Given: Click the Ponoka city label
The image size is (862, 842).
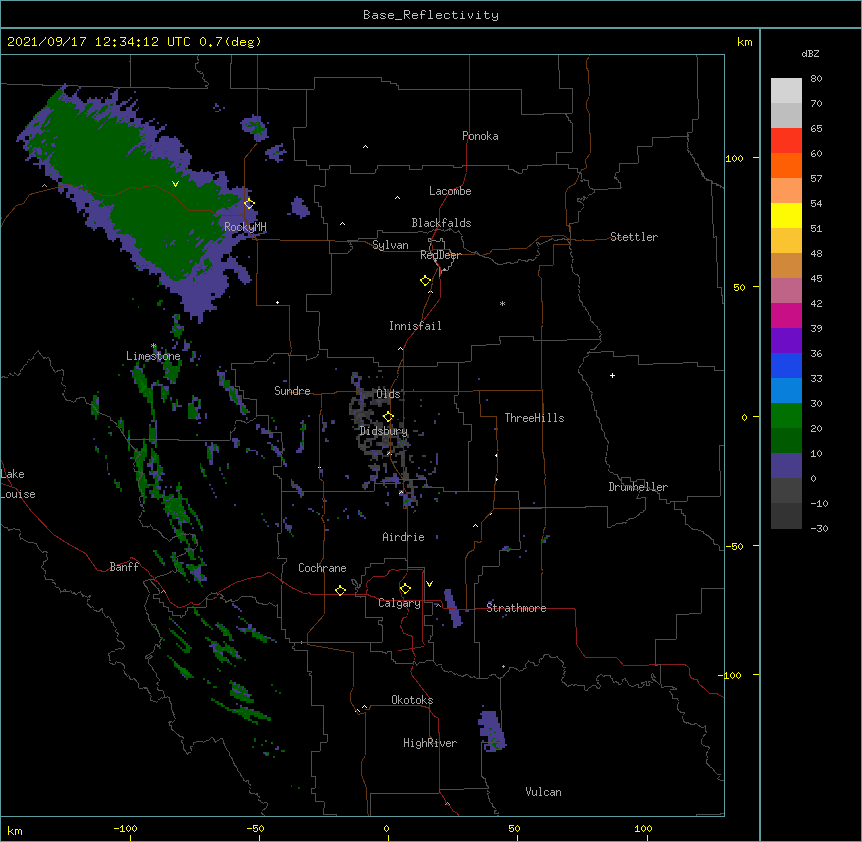Looking at the screenshot, I should (x=480, y=136).
